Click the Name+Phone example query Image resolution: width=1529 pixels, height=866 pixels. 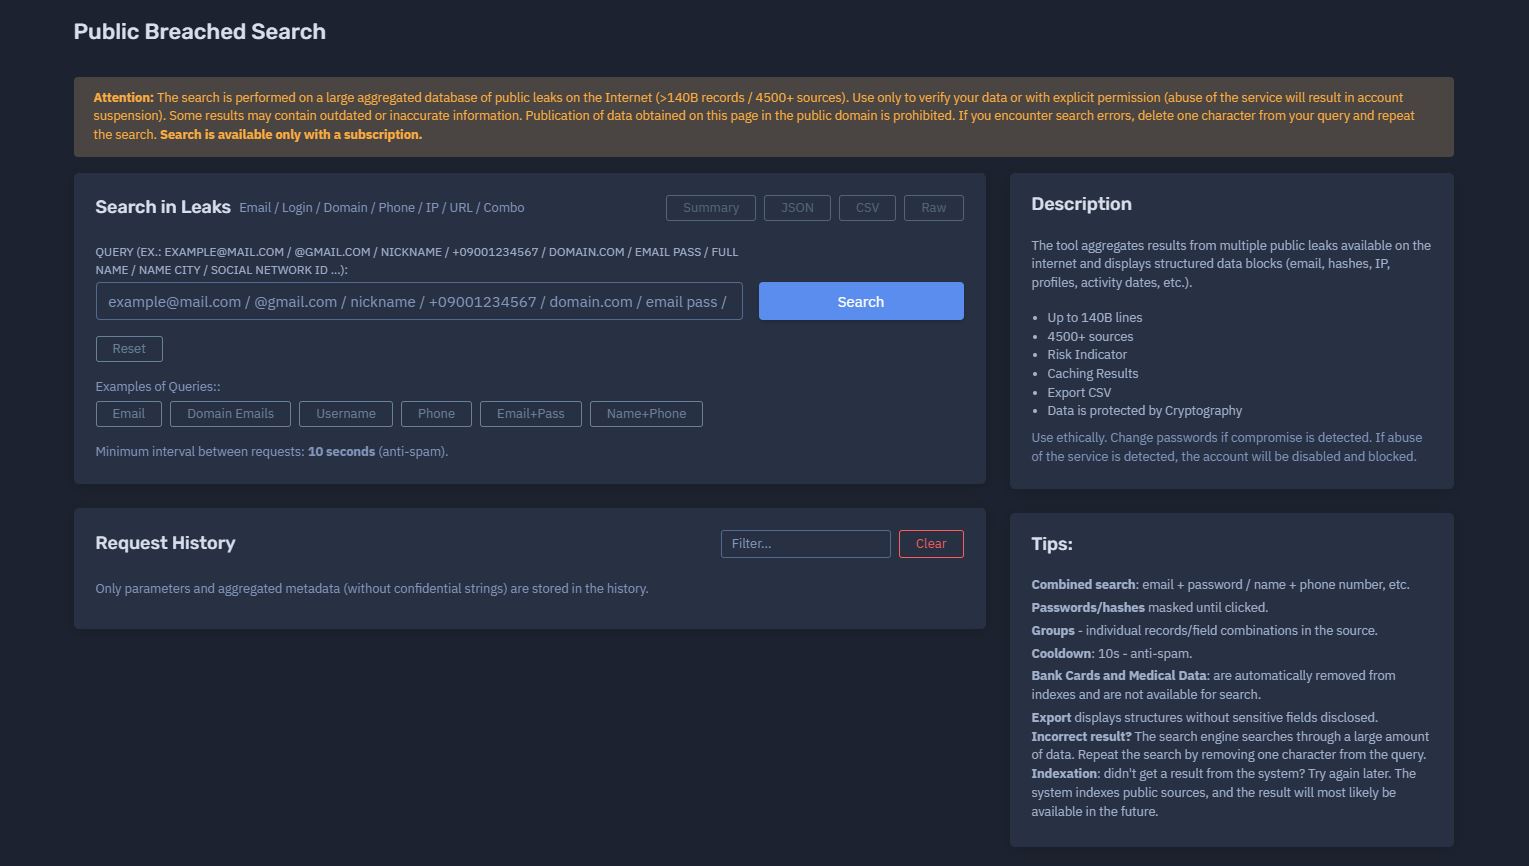[646, 414]
